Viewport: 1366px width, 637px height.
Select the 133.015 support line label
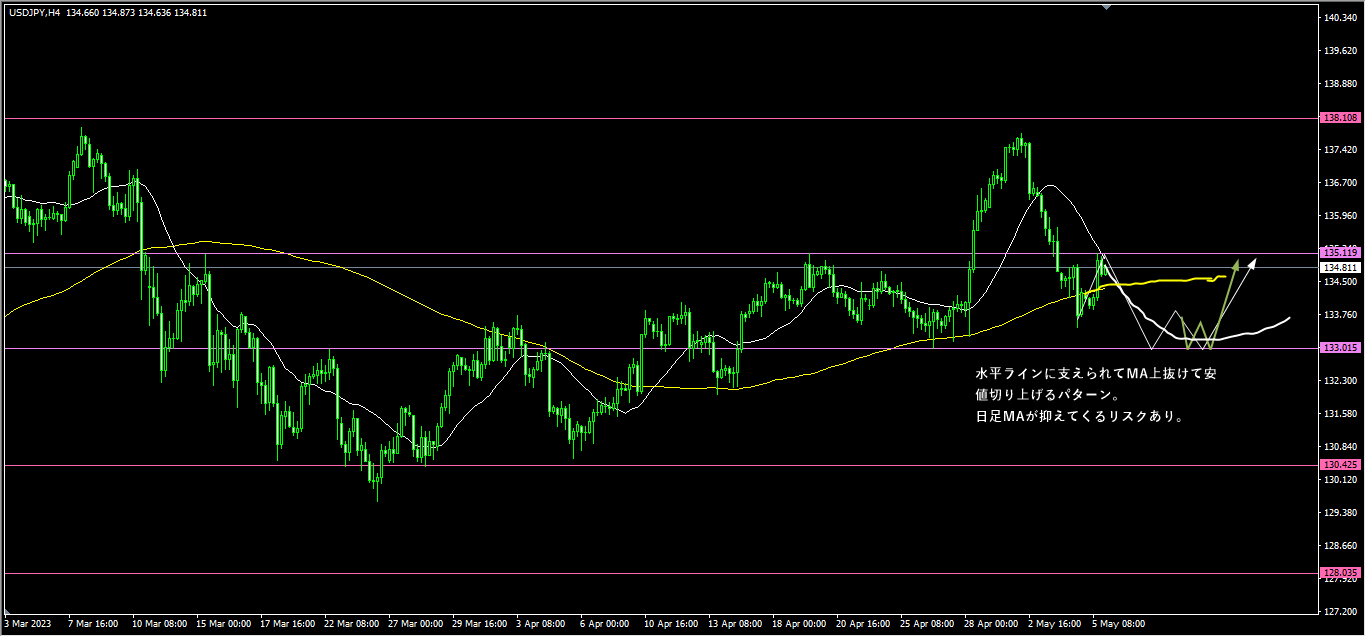pyautogui.click(x=1338, y=348)
